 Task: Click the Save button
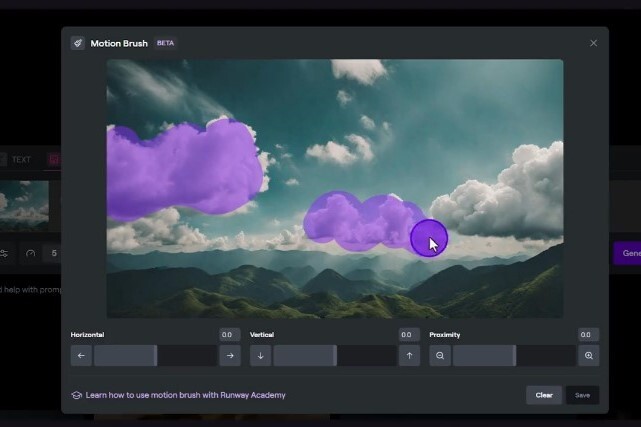[582, 395]
